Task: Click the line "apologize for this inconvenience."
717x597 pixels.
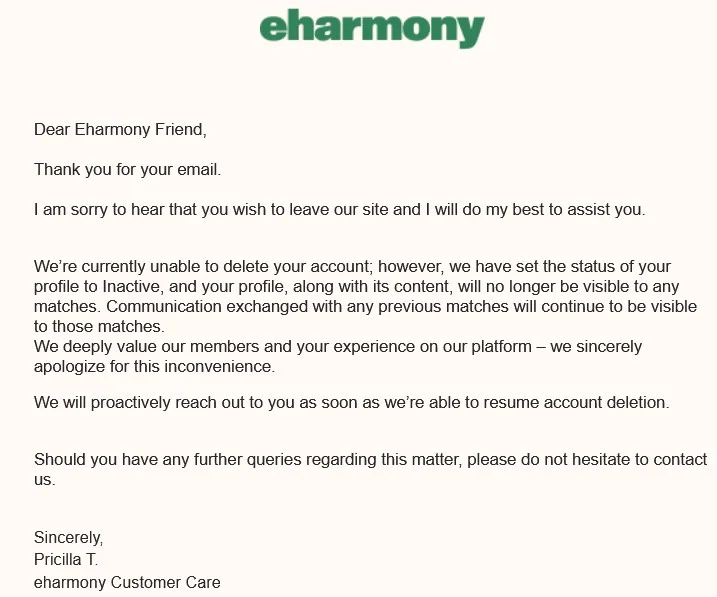Action: tap(153, 366)
